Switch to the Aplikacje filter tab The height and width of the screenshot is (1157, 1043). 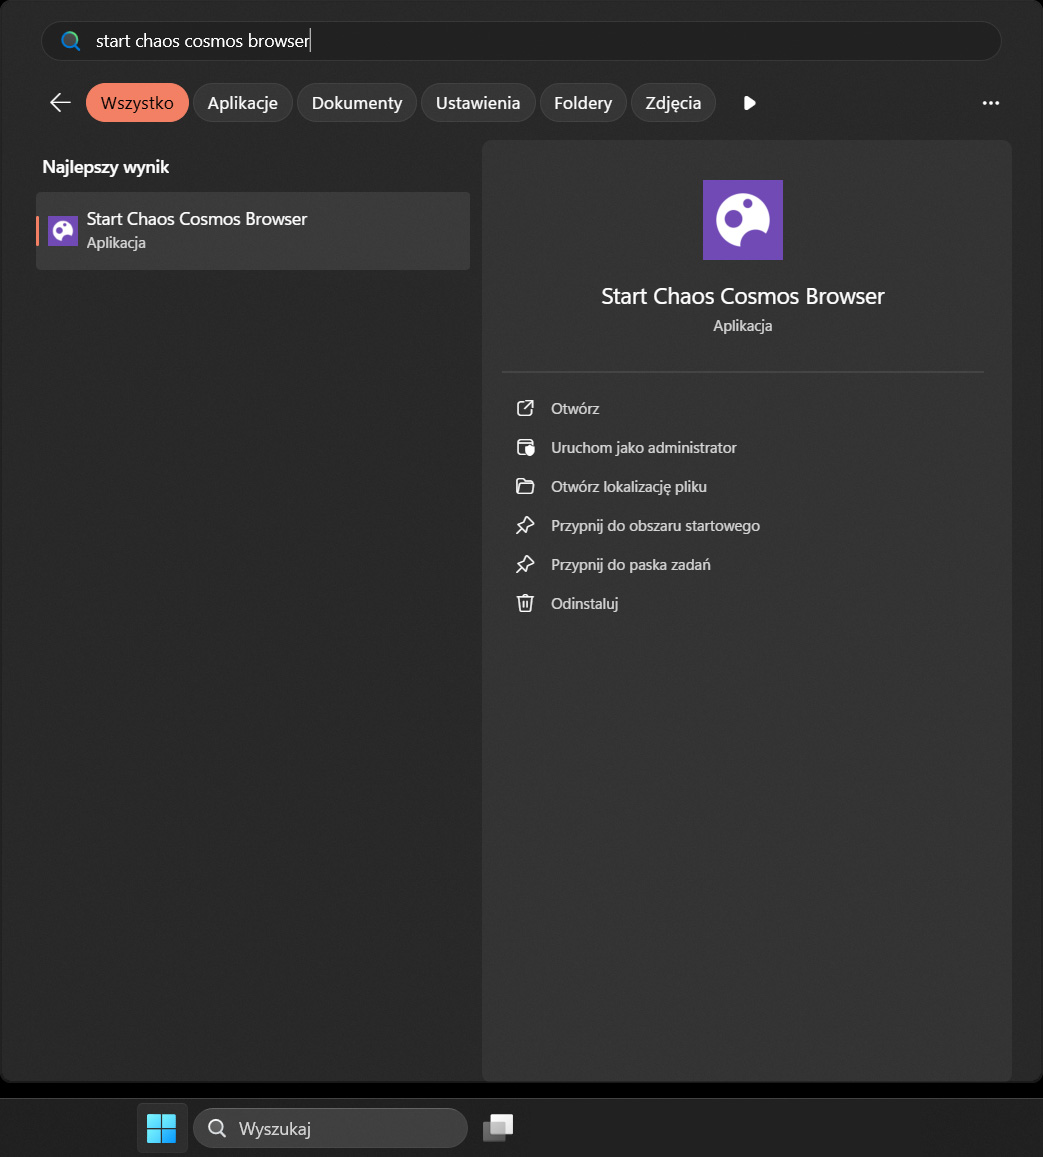click(243, 103)
